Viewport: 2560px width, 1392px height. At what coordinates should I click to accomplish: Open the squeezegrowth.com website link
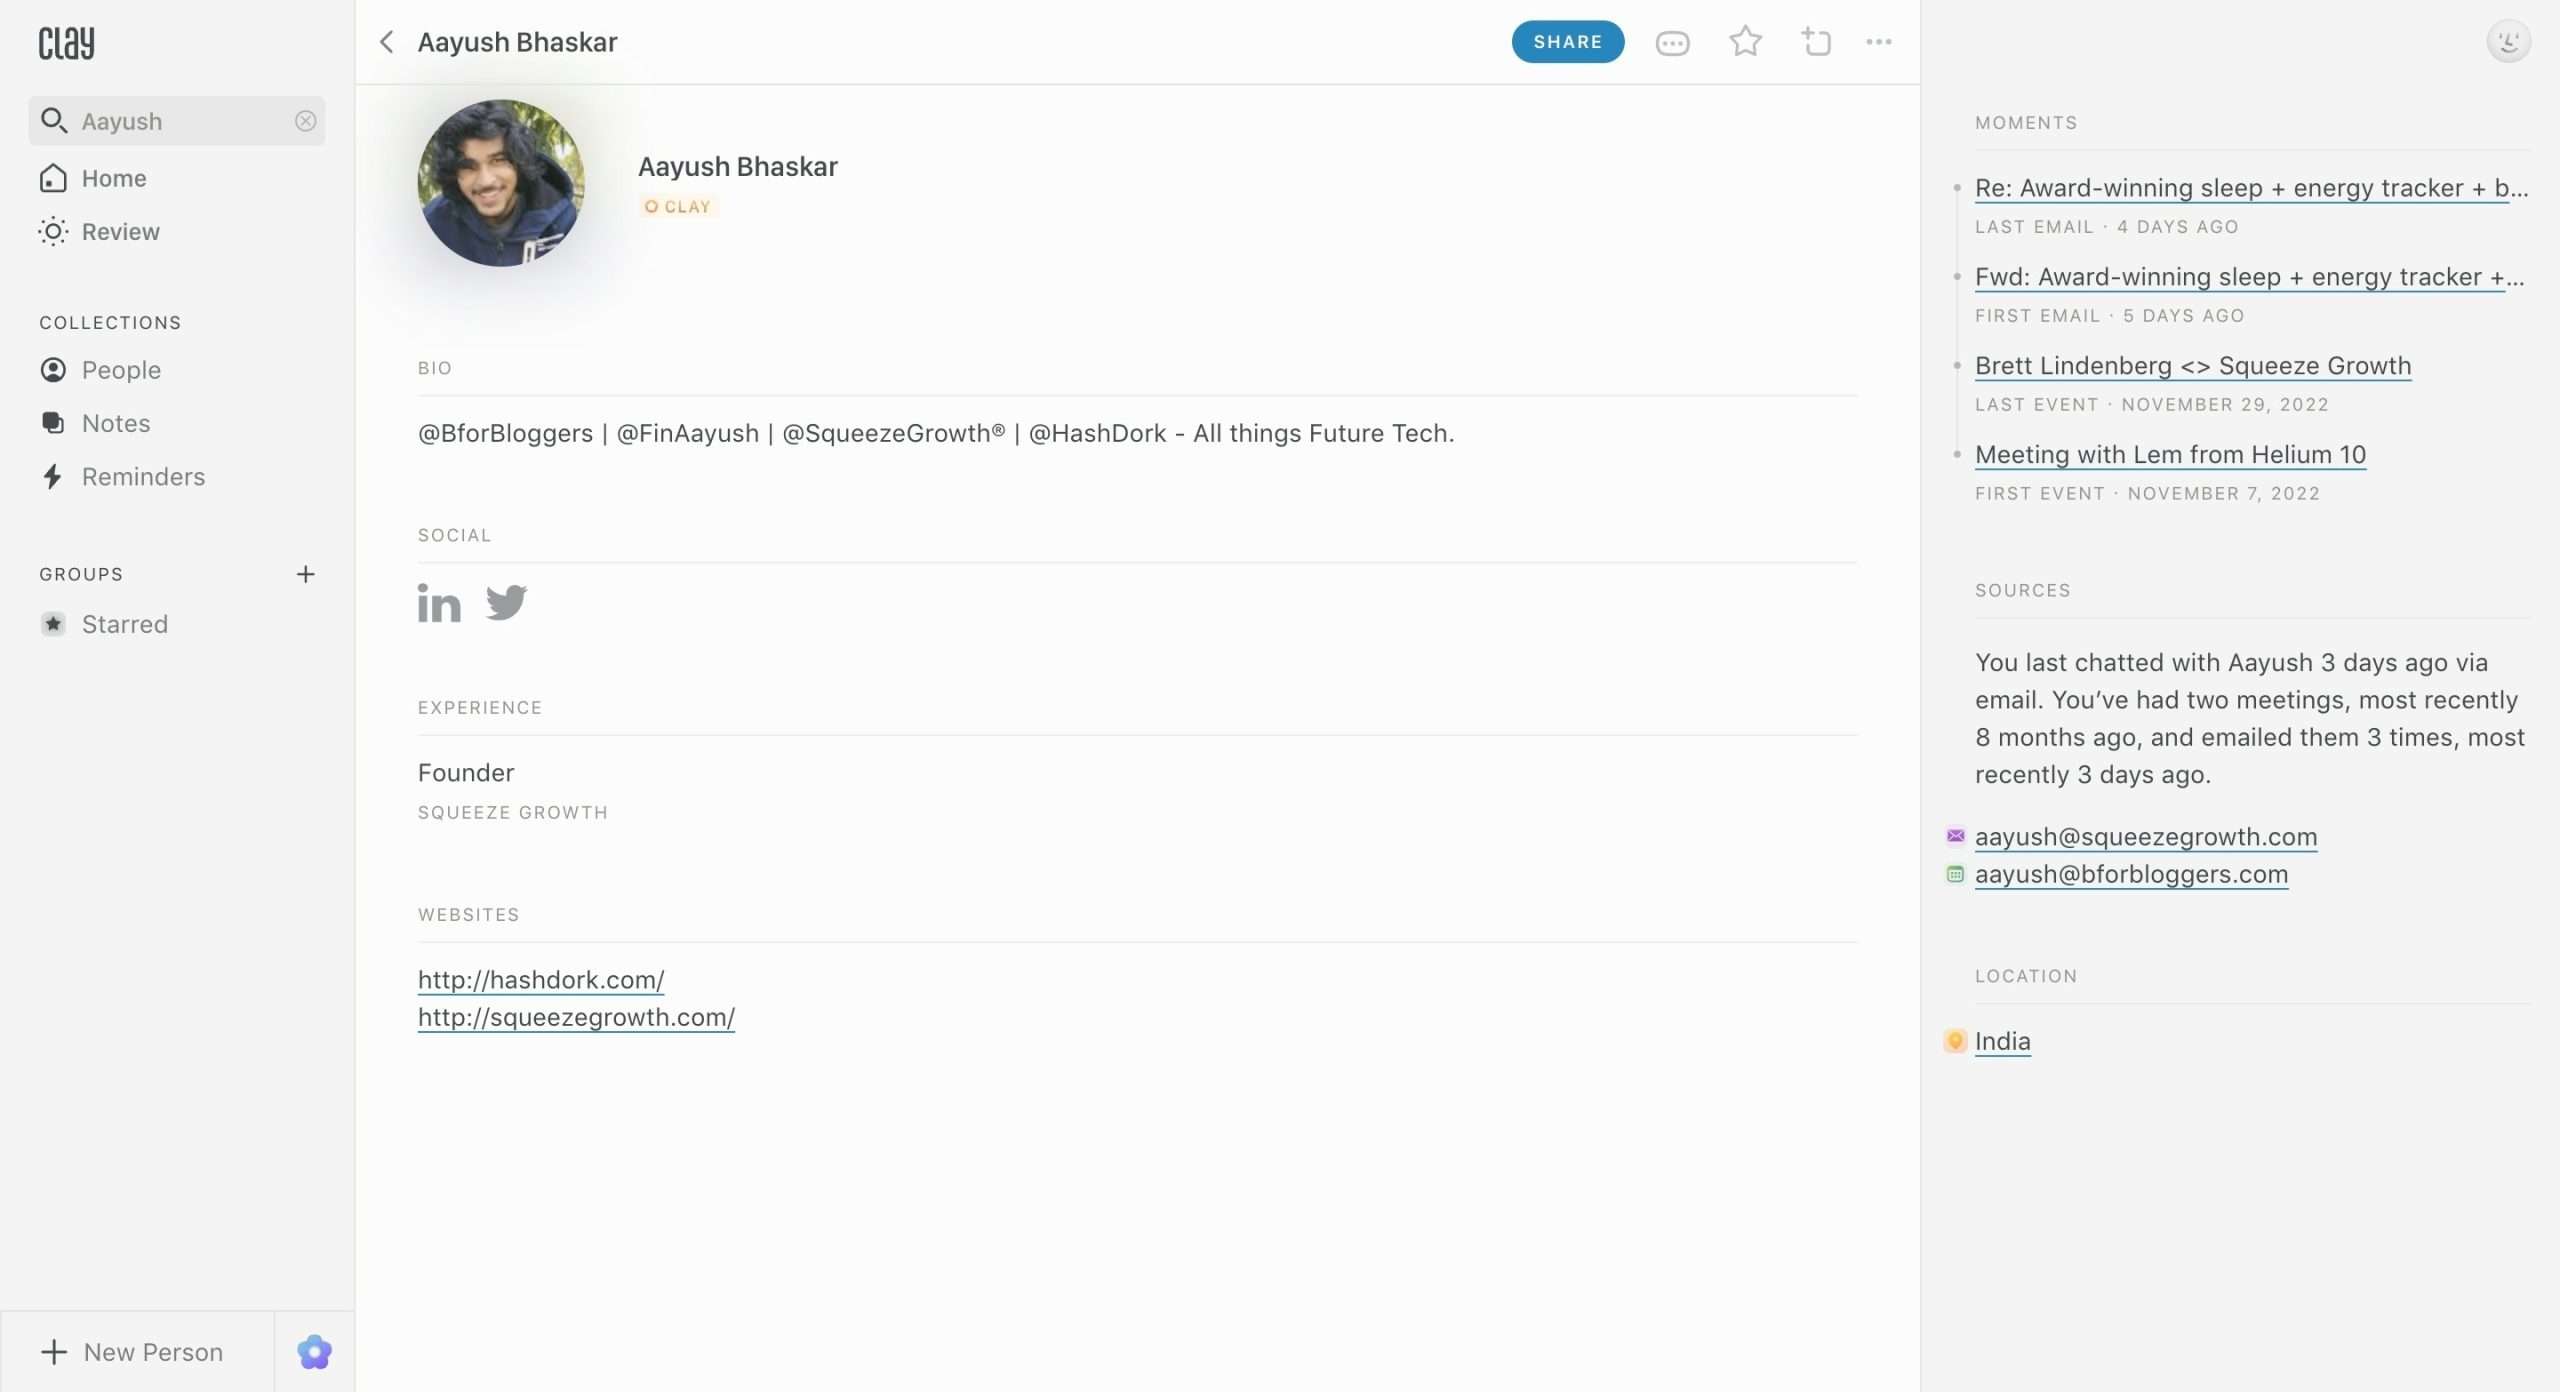click(x=576, y=1017)
